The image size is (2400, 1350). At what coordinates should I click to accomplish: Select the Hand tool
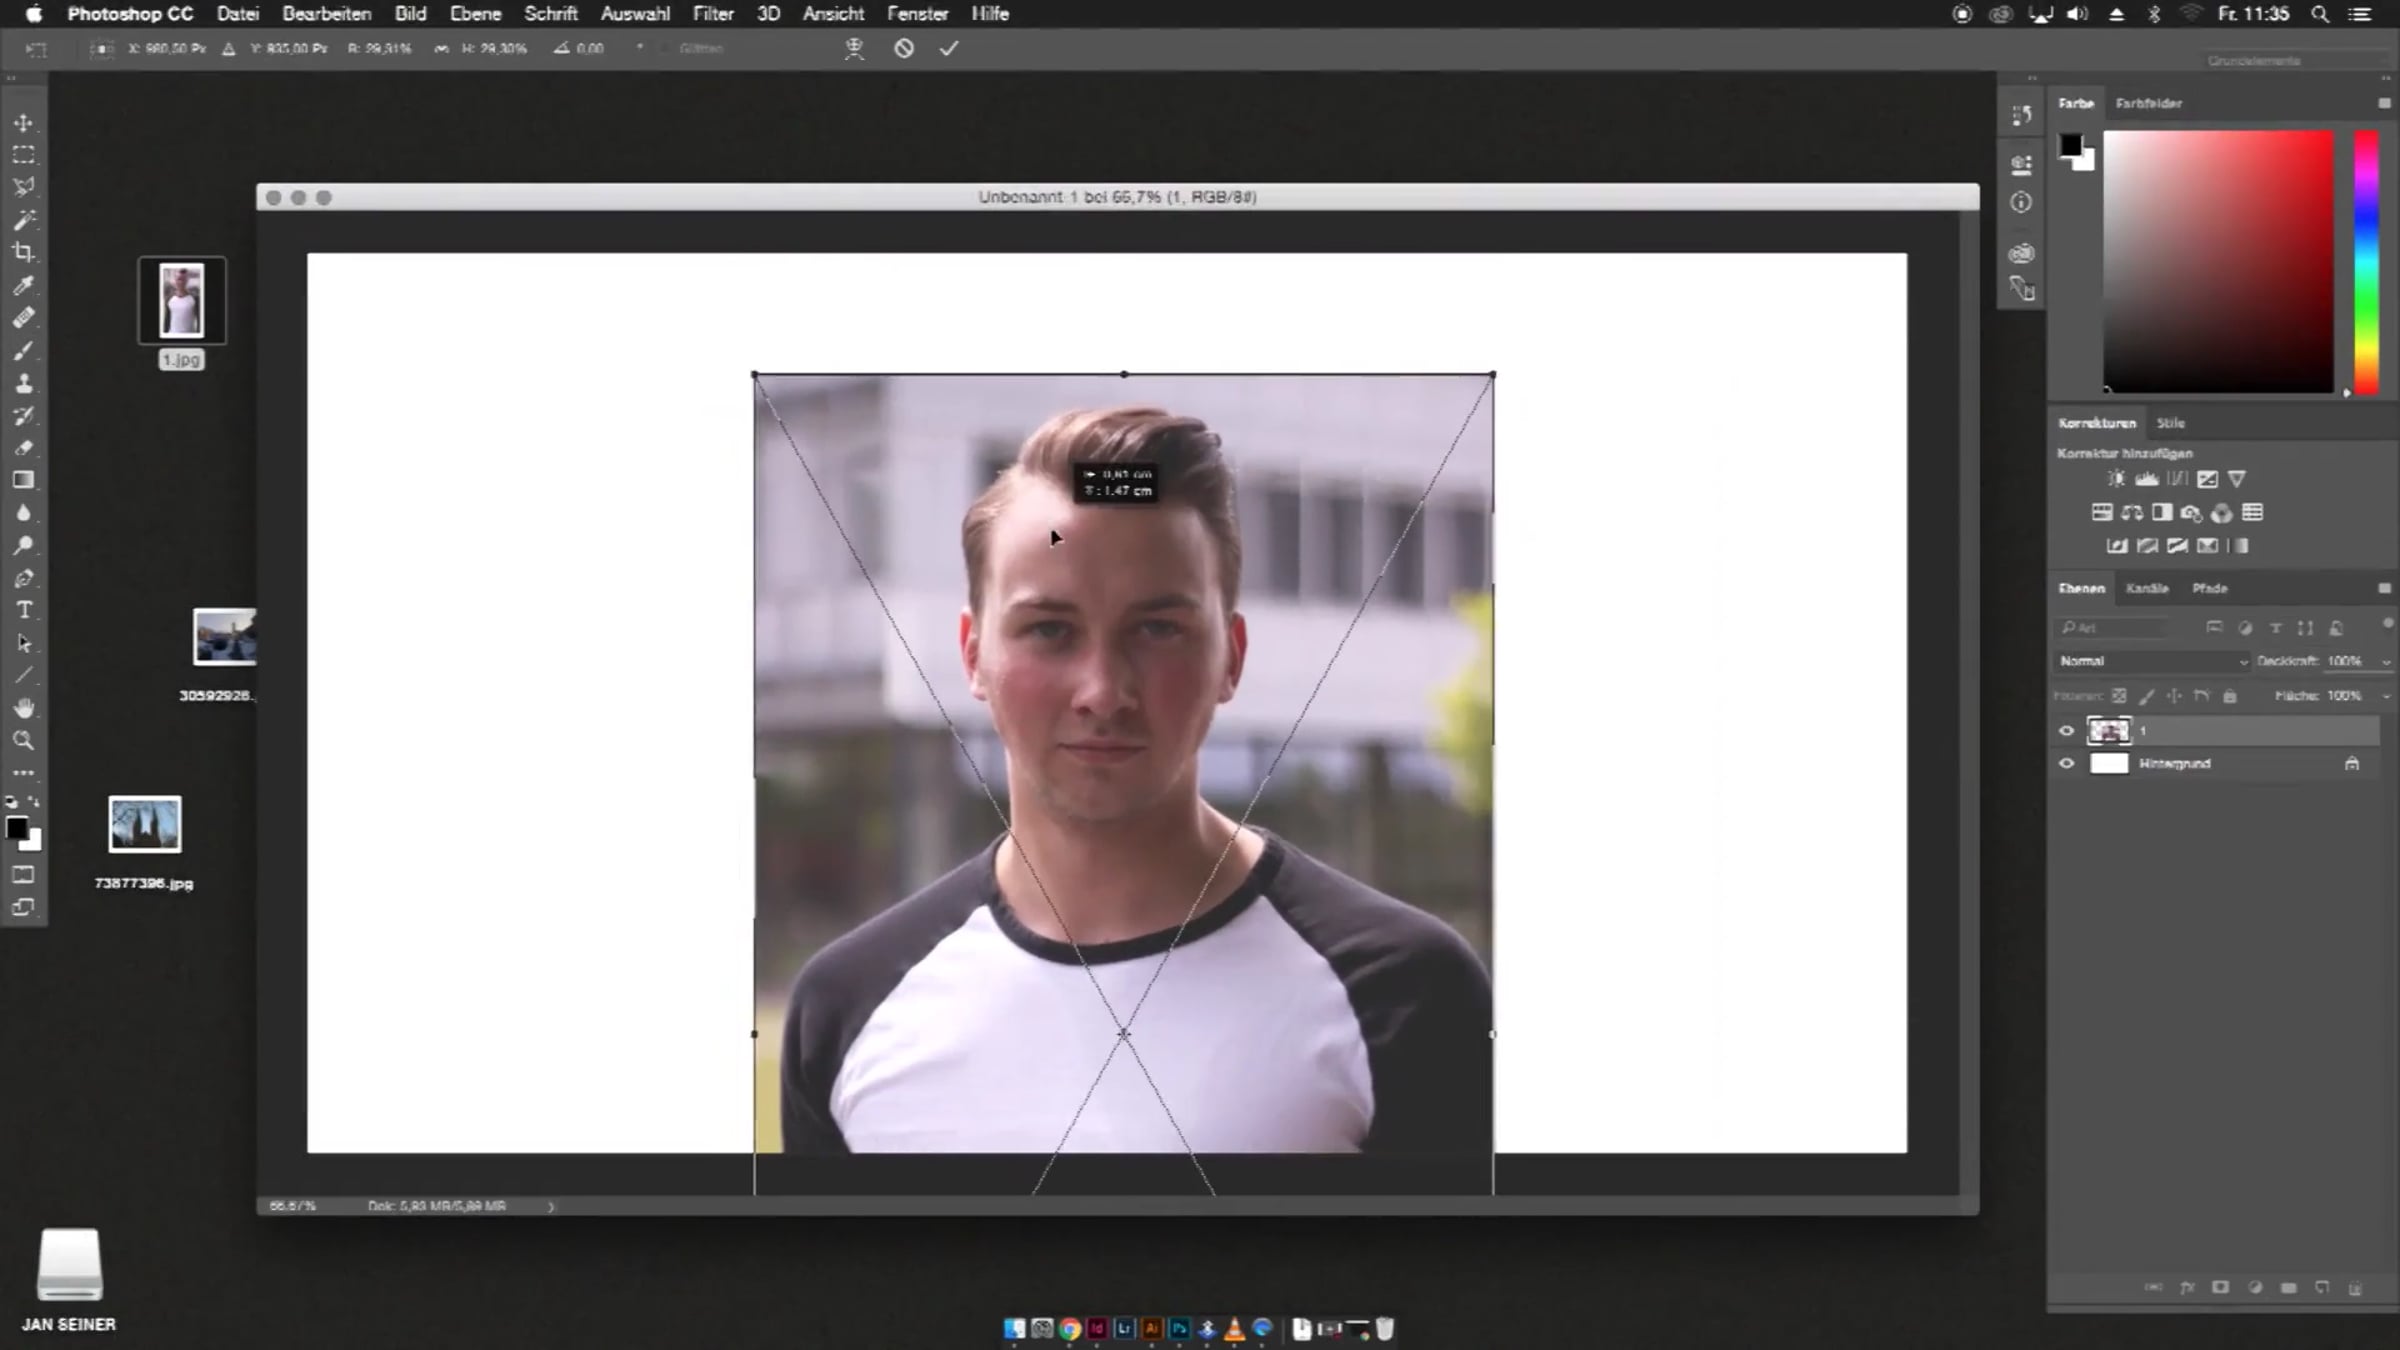point(23,708)
